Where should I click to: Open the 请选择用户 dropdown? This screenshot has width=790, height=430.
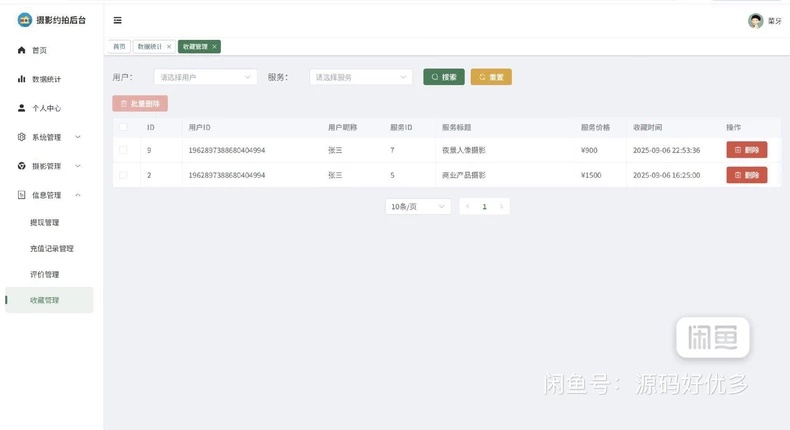pyautogui.click(x=205, y=77)
